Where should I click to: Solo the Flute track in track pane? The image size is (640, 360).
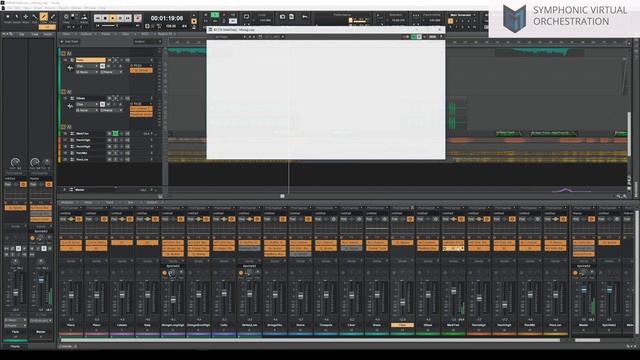(116, 60)
